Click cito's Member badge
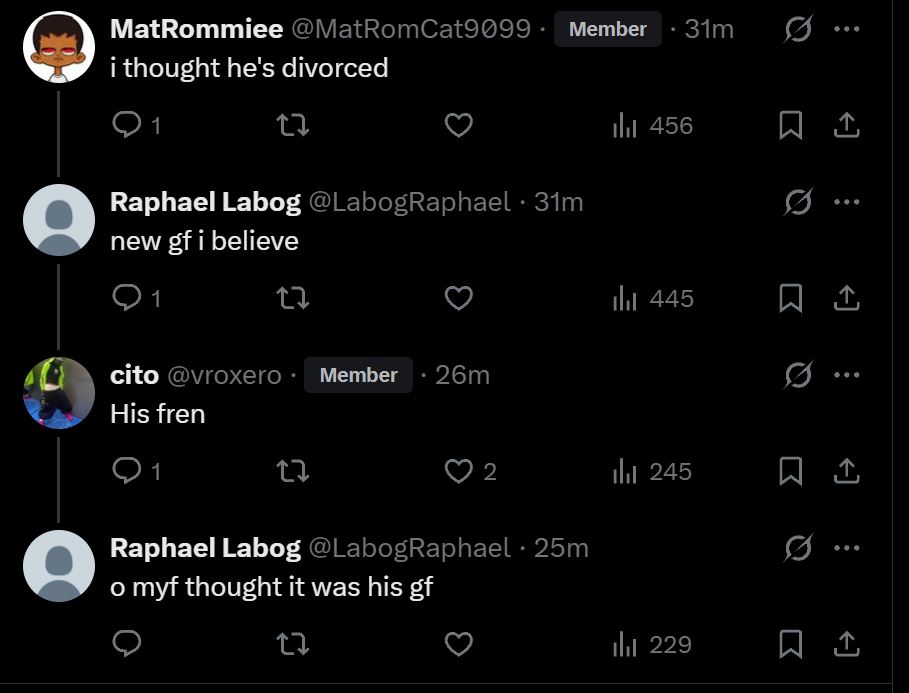Screen dimensions: 909x693 (358, 375)
